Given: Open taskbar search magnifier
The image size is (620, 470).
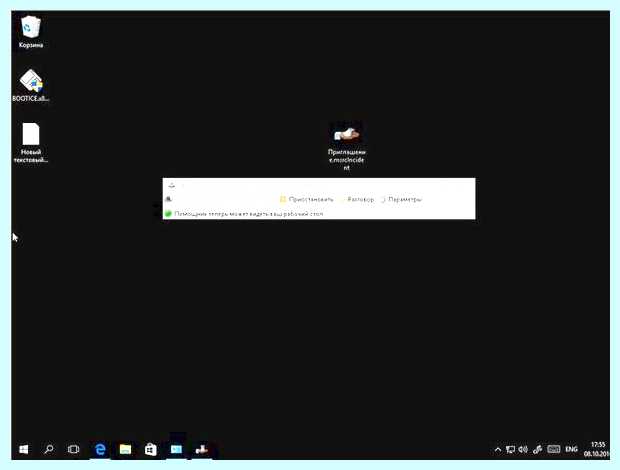Looking at the screenshot, I should pos(49,449).
